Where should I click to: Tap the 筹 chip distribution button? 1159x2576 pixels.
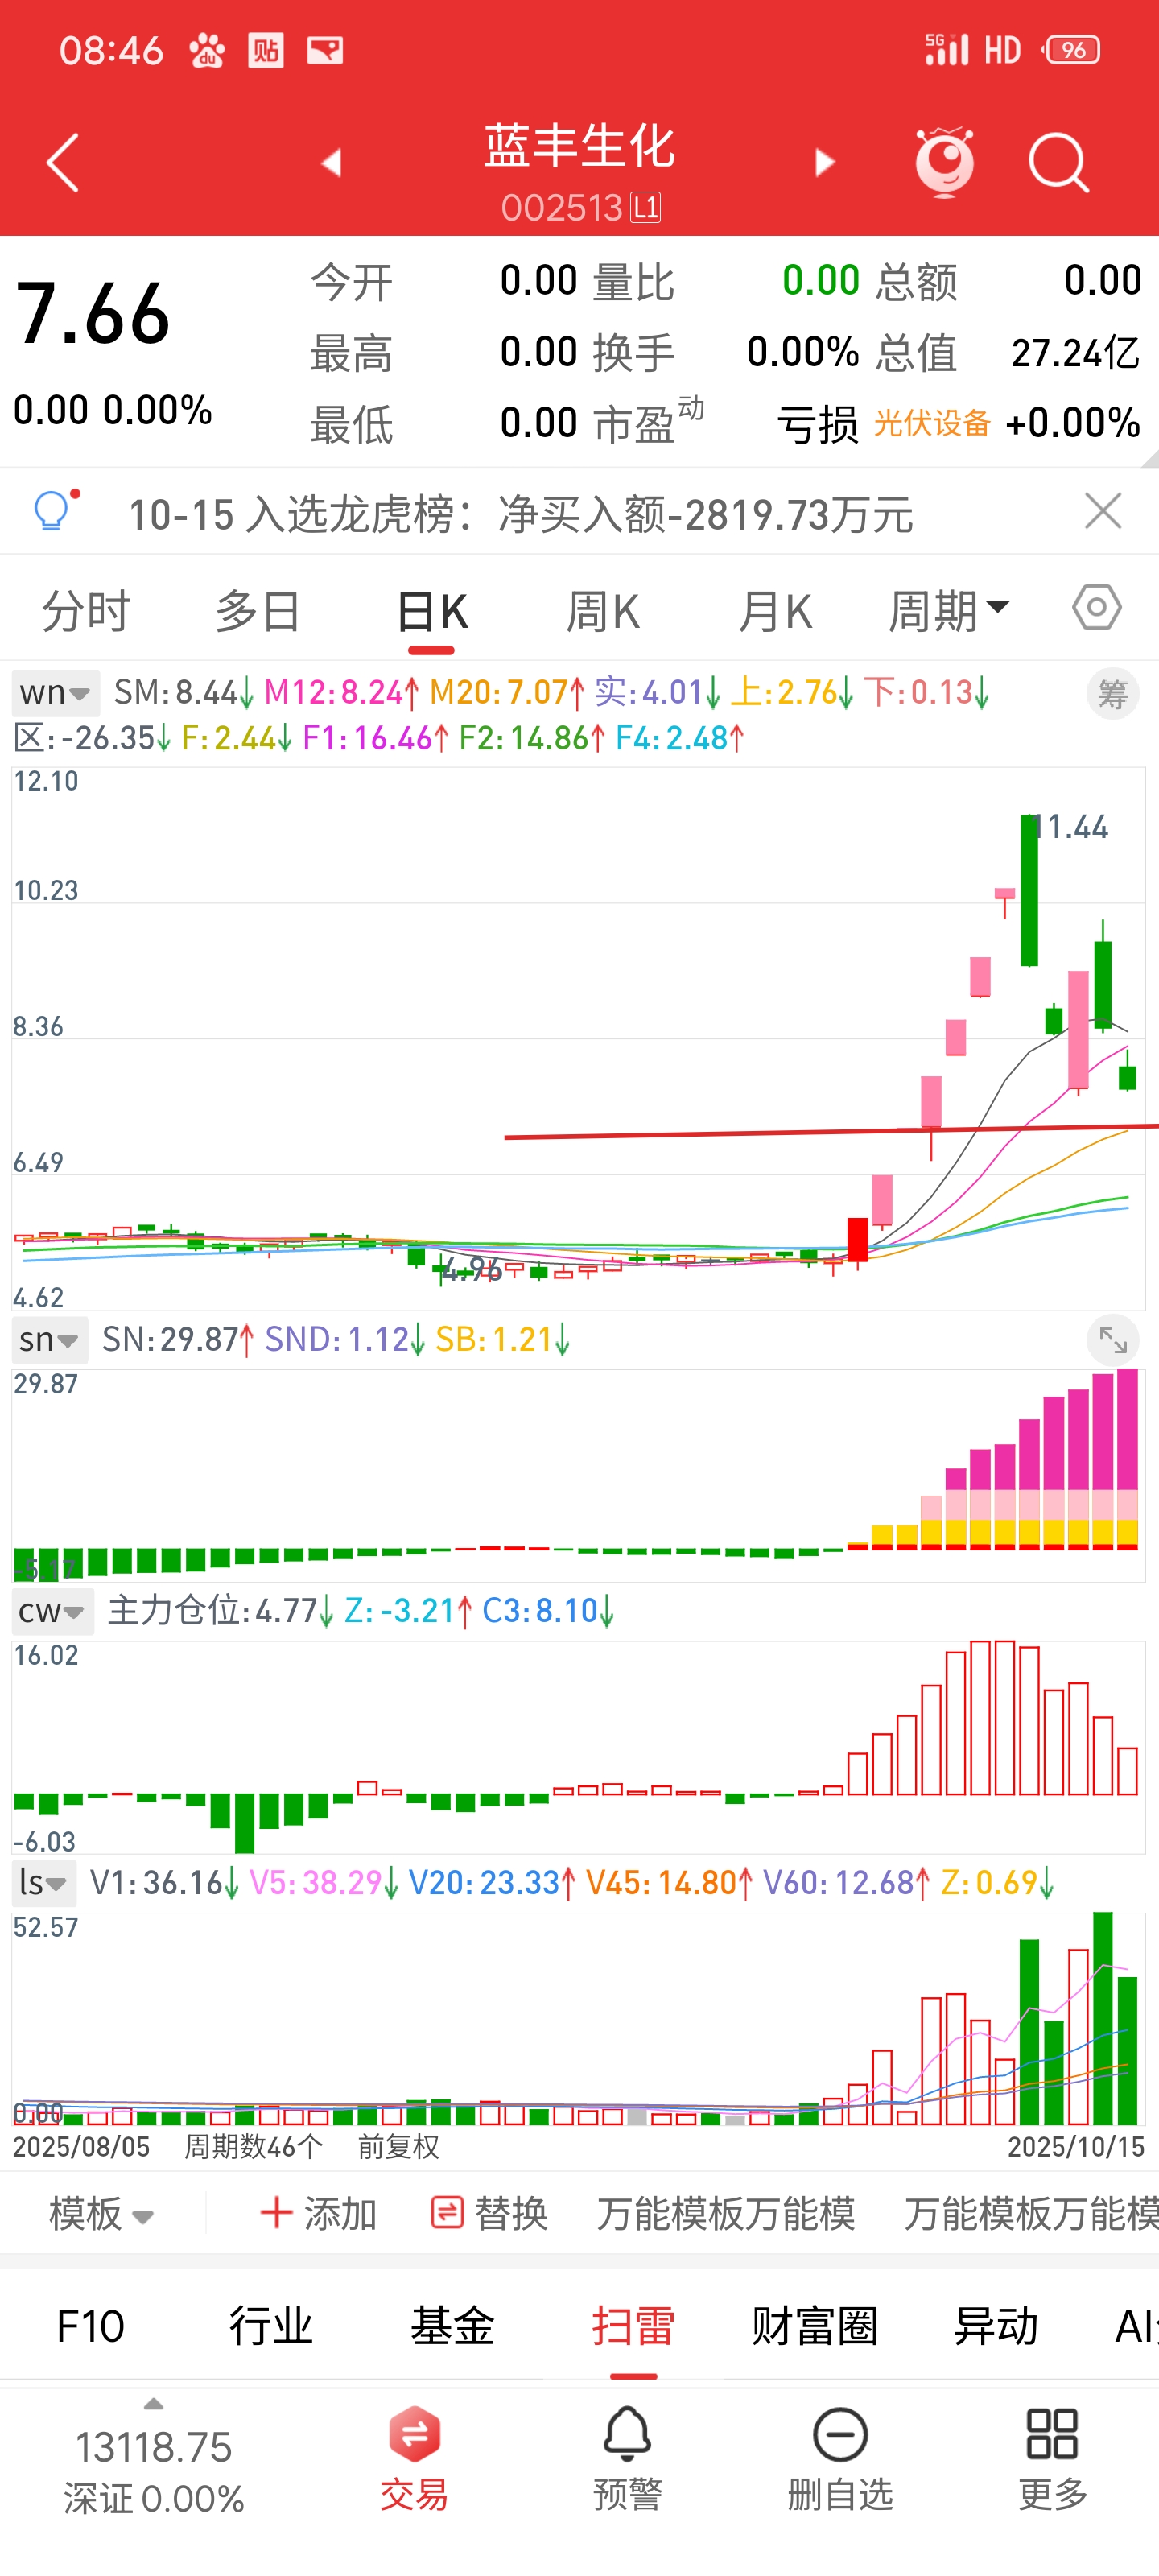(x=1112, y=693)
